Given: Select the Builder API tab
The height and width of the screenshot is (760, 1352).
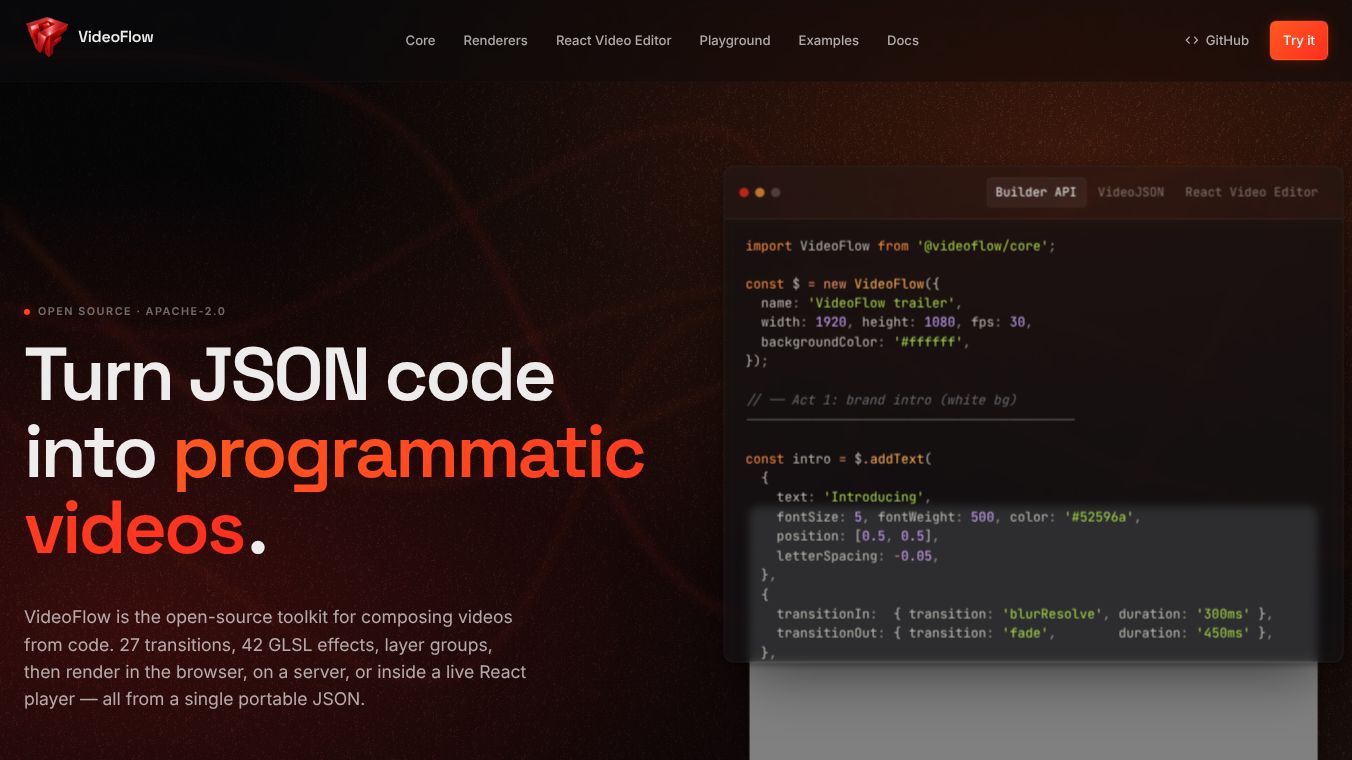Looking at the screenshot, I should (1036, 192).
